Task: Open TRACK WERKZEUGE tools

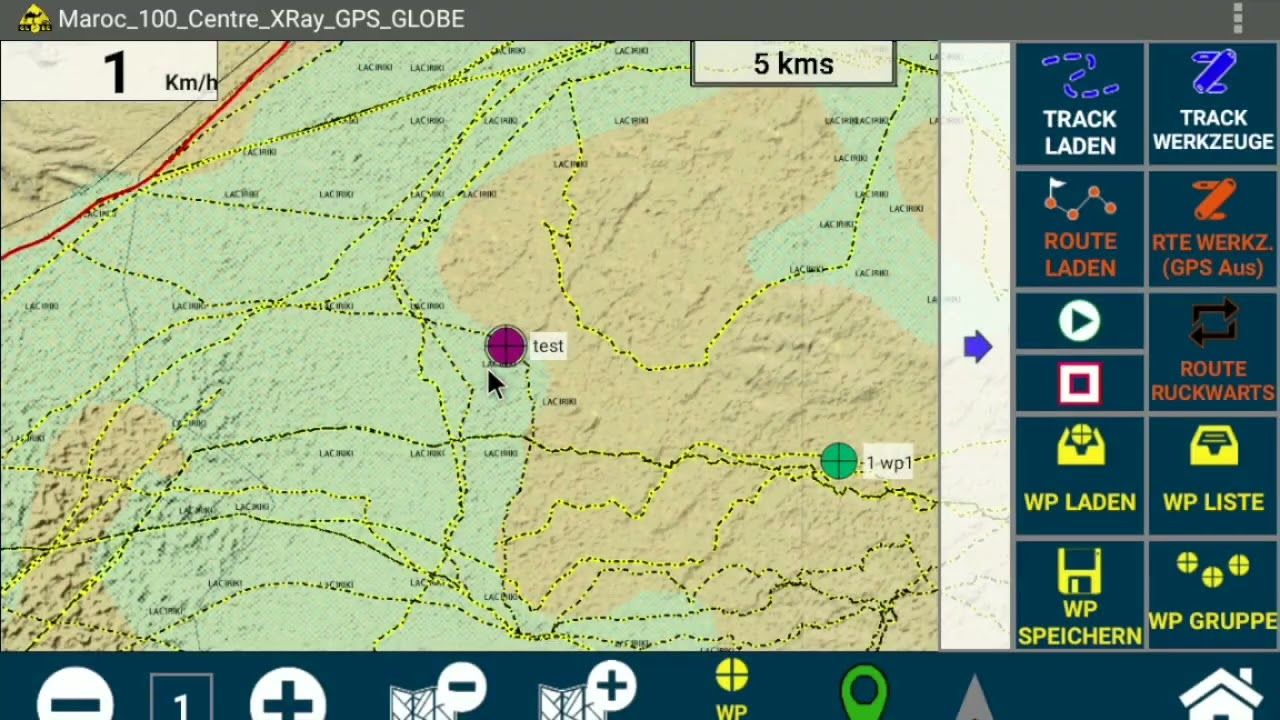Action: (1213, 104)
